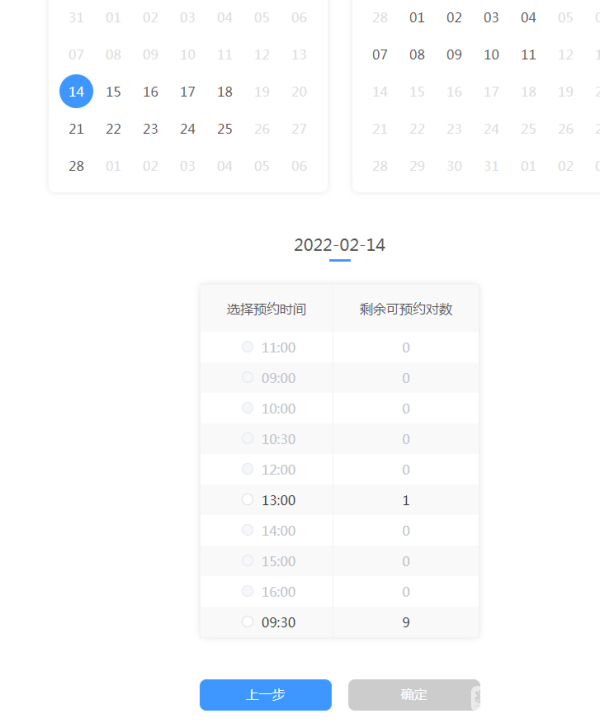Pick date 21 in the left calendar
Screen dimensions: 600x728
(x=76, y=129)
